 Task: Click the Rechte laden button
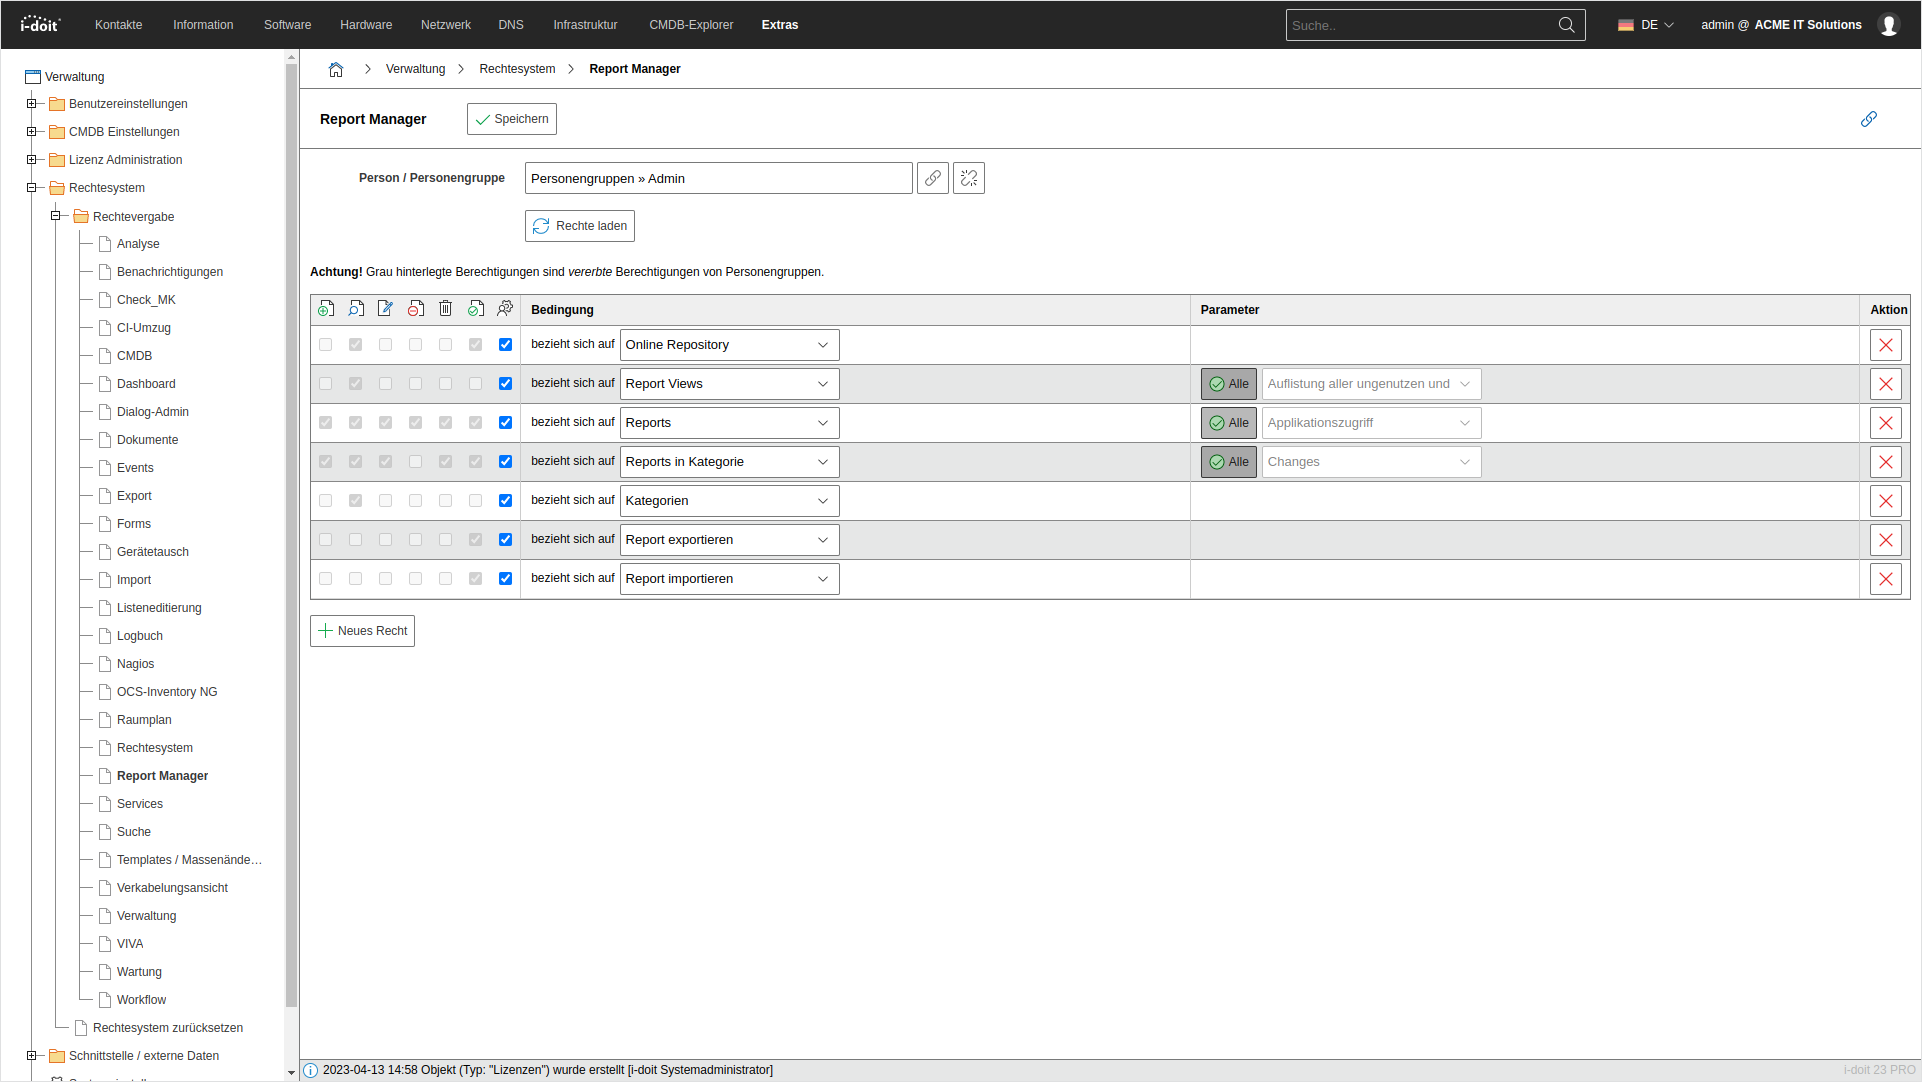[580, 226]
